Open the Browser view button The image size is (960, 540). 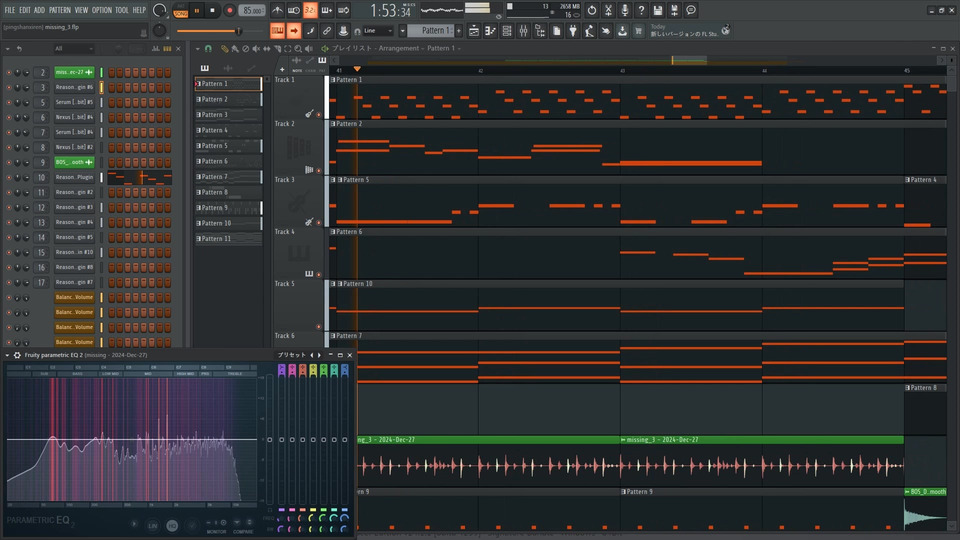pyautogui.click(x=540, y=31)
